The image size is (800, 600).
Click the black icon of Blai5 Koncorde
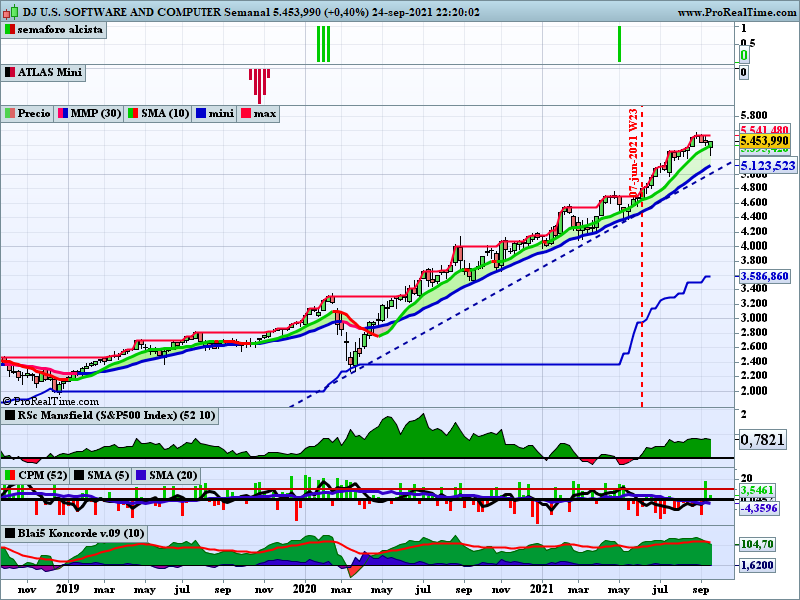10,534
